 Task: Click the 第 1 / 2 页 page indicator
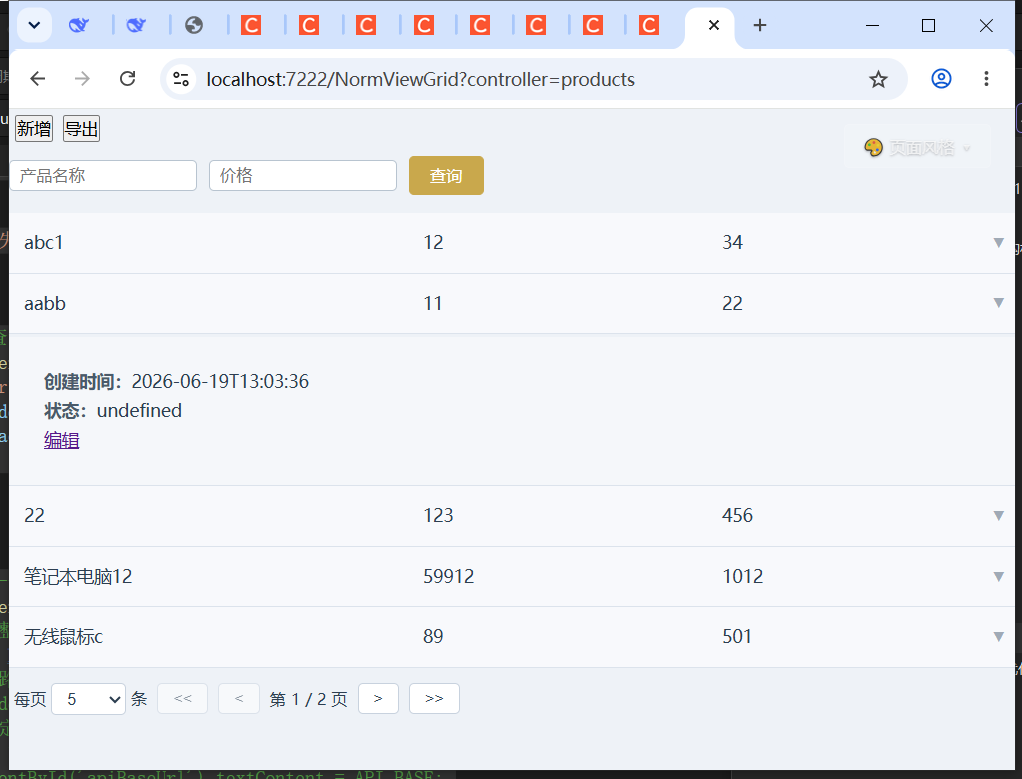tap(308, 699)
